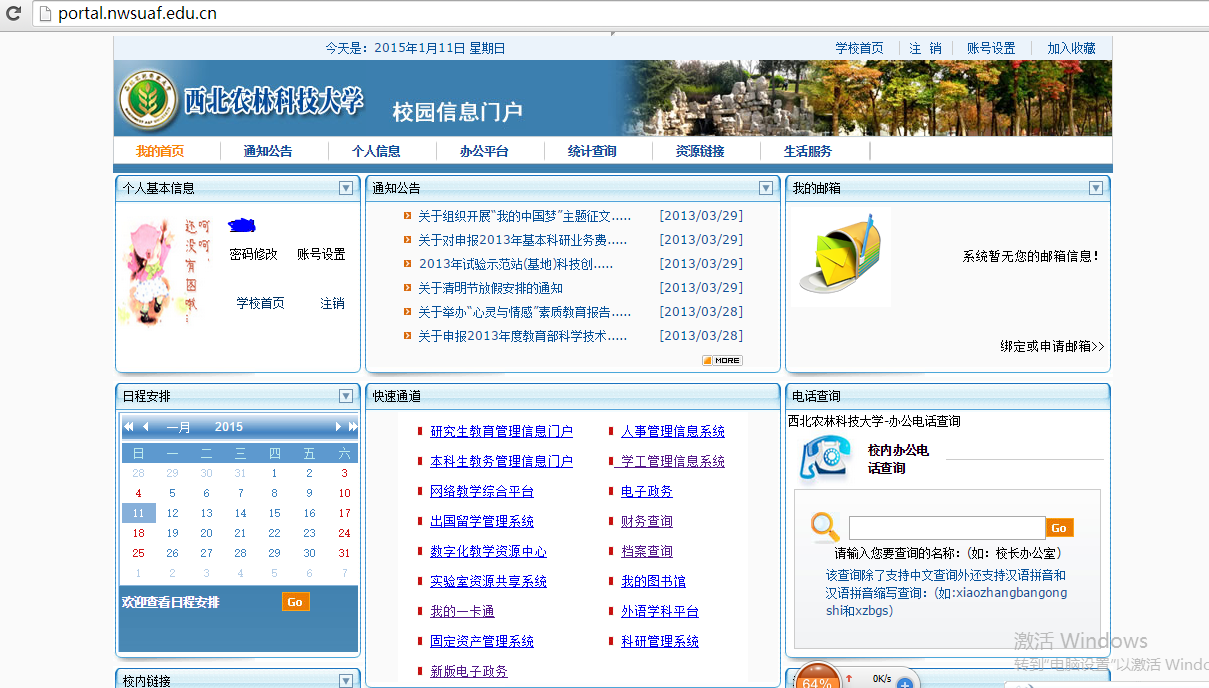Open the 生活服务 navigation tab
This screenshot has height=688, width=1209.
click(x=808, y=151)
